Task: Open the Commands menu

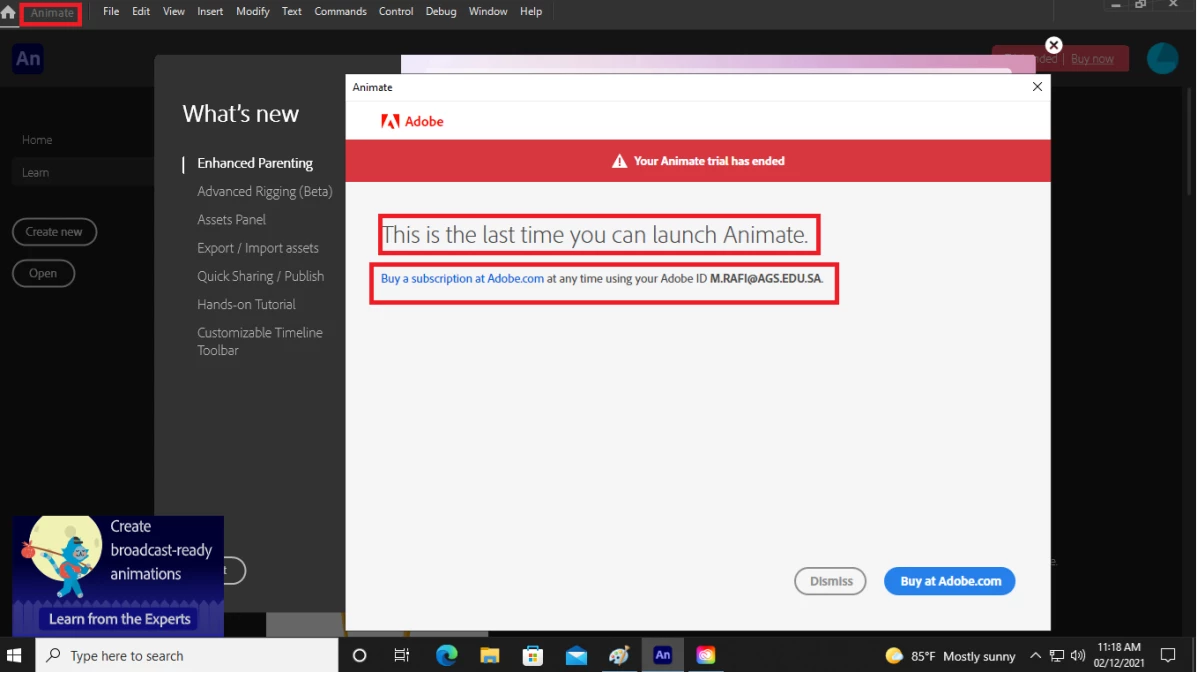Action: [x=340, y=11]
